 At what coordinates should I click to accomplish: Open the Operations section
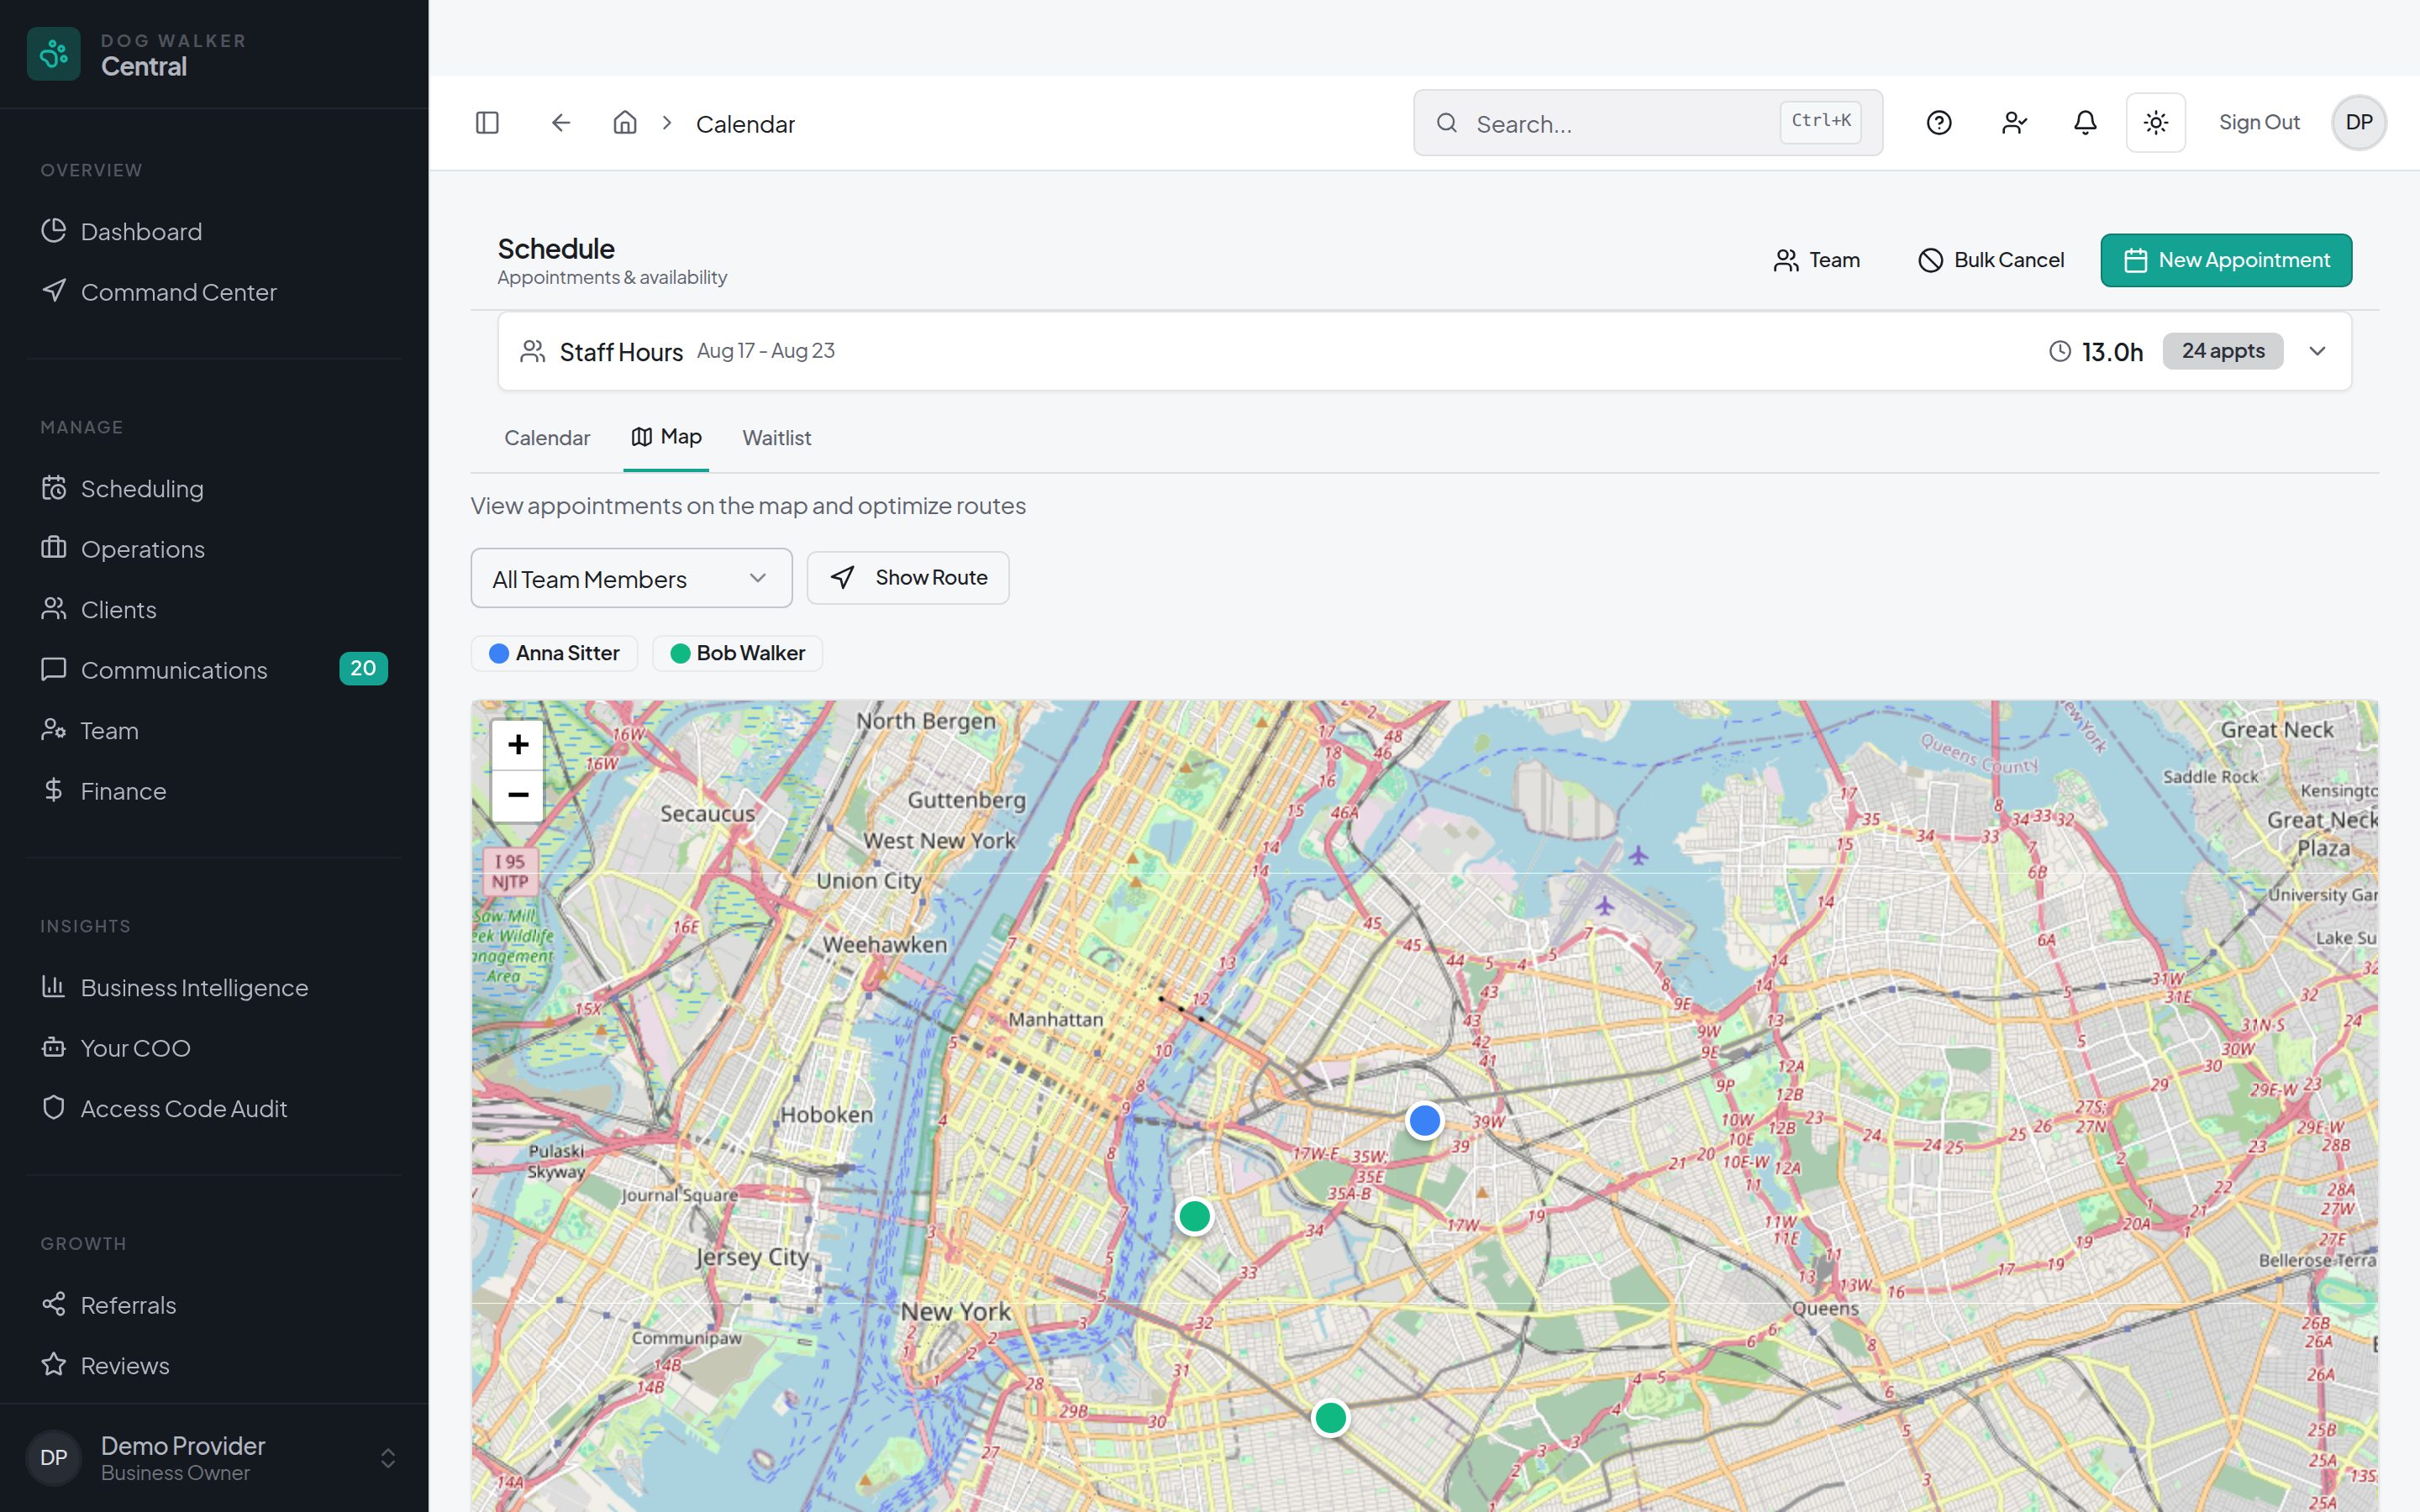coord(214,549)
